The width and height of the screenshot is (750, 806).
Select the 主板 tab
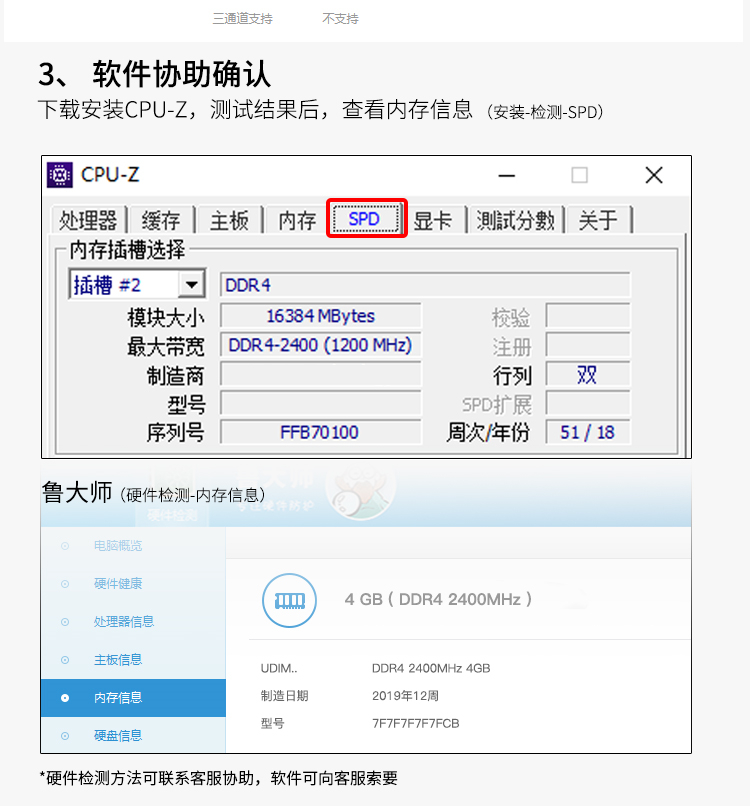(x=229, y=221)
